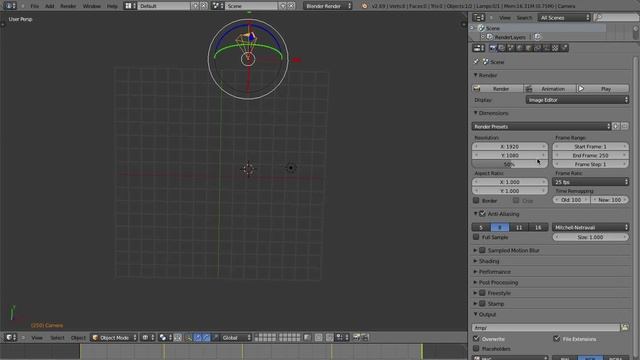Open the Render menu in top bar
640x360 pixels.
click(x=68, y=6)
